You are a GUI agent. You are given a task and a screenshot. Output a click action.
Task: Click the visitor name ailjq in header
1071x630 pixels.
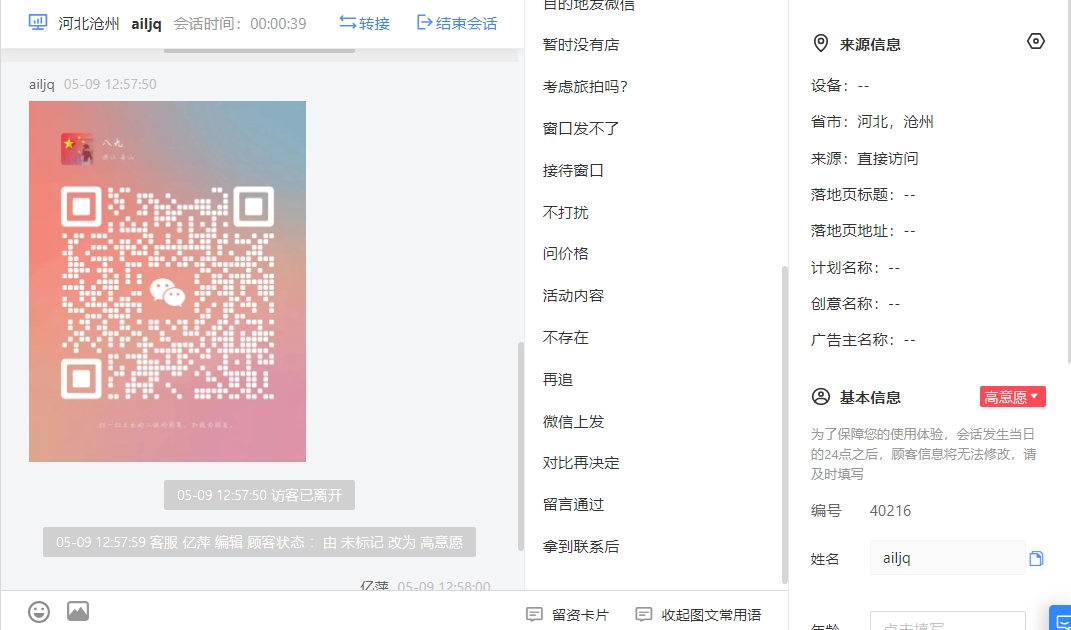click(146, 24)
